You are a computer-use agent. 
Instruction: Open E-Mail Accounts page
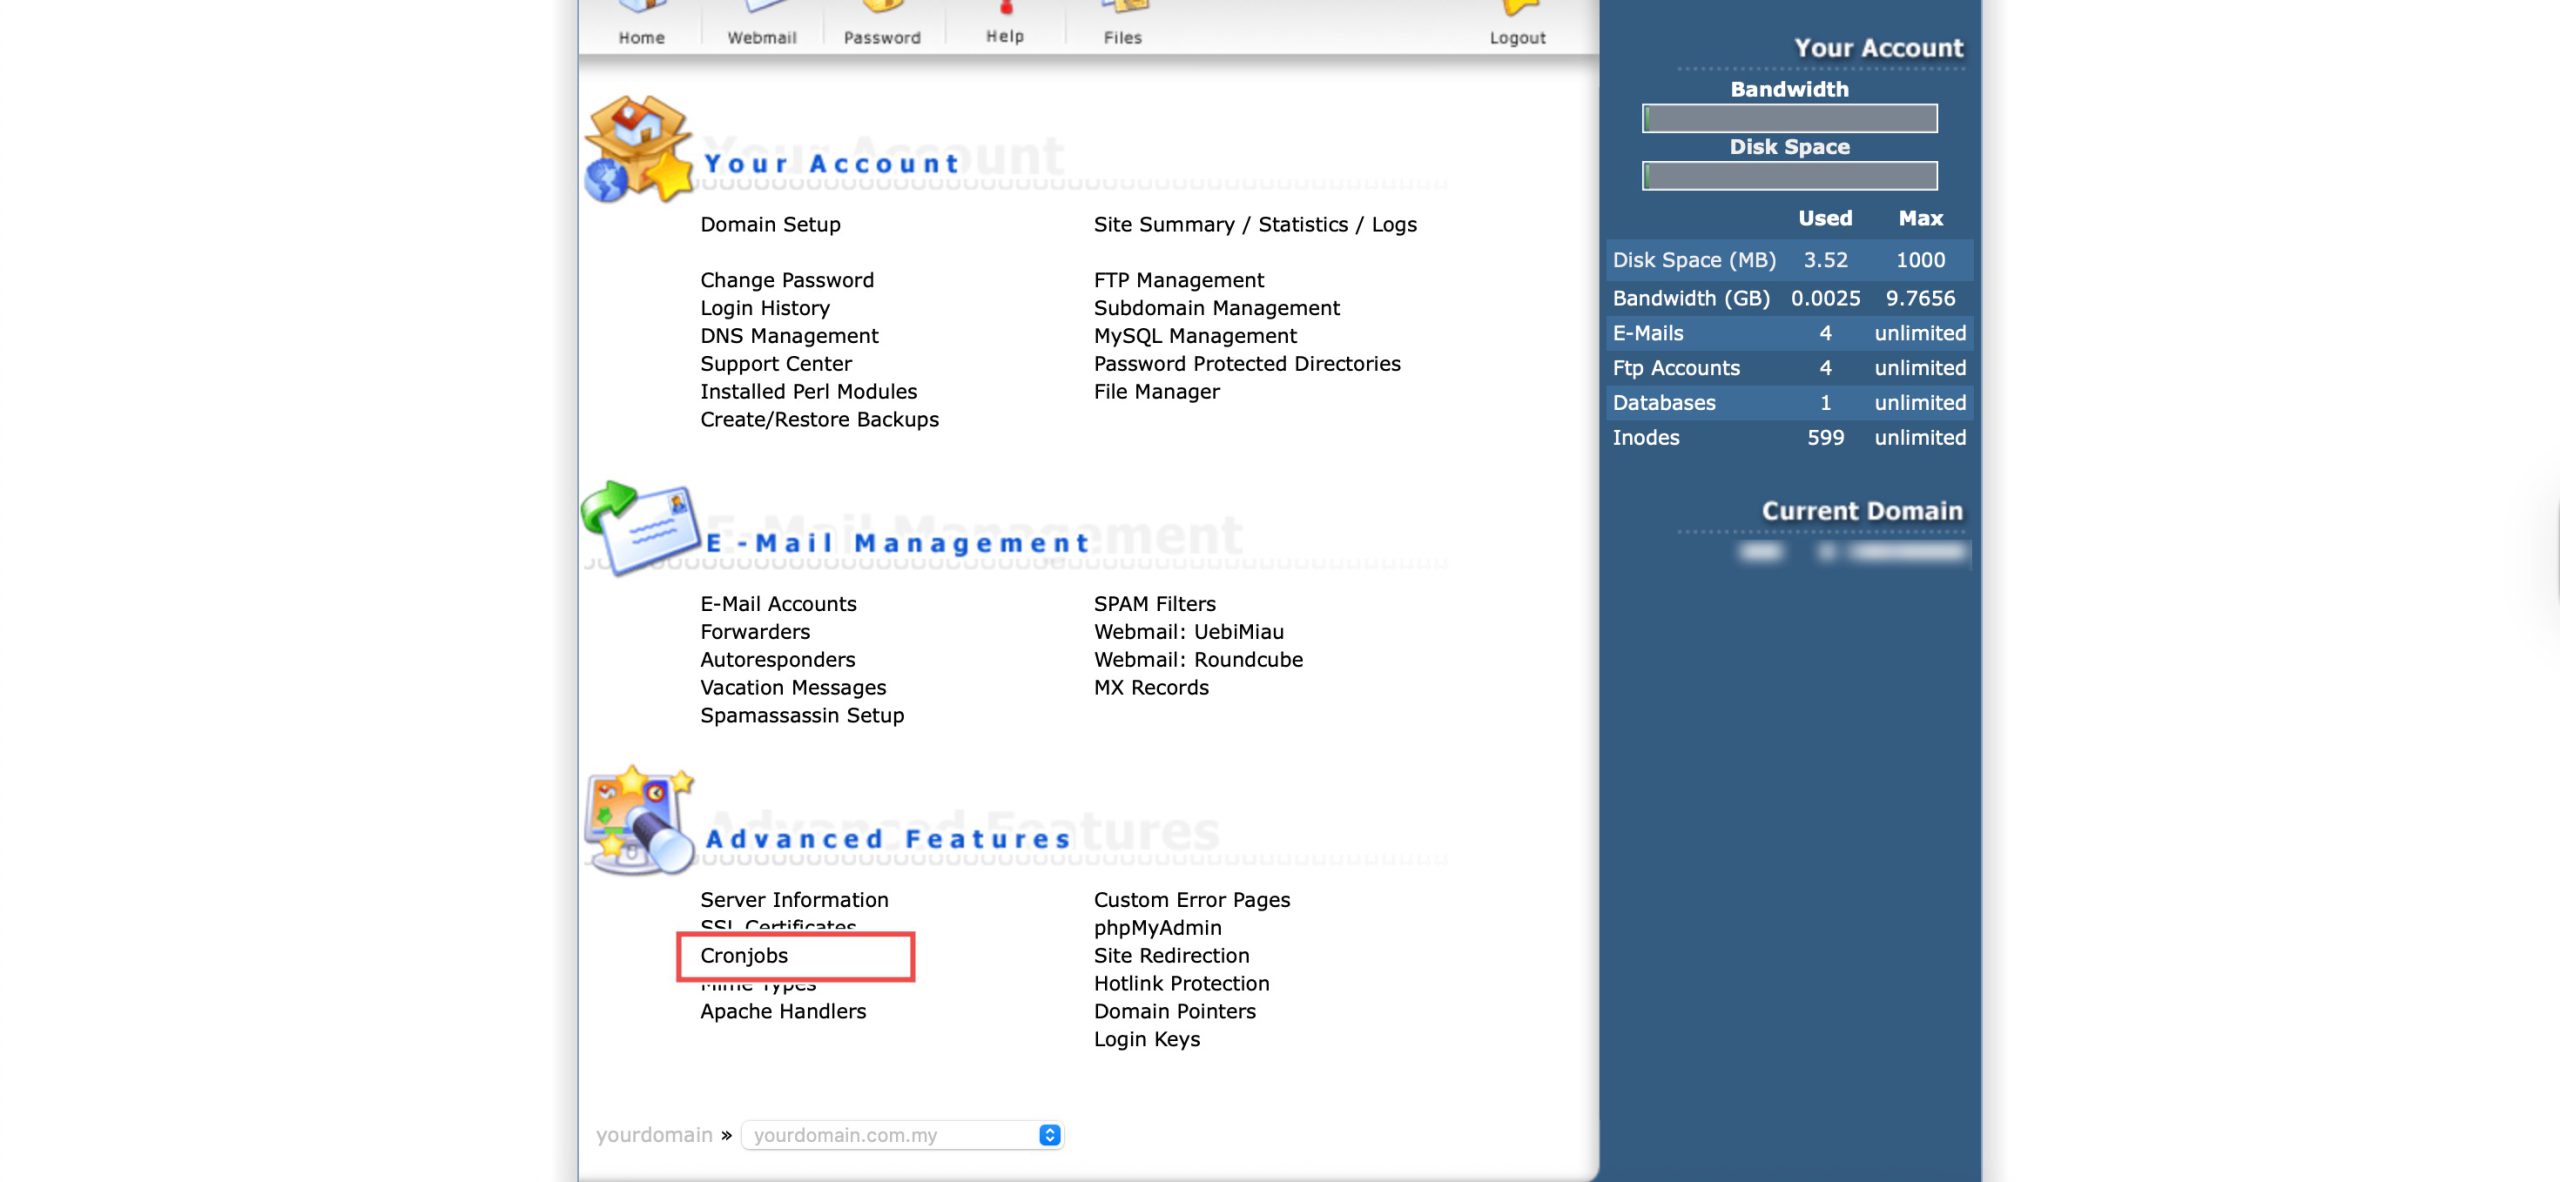[x=778, y=604]
